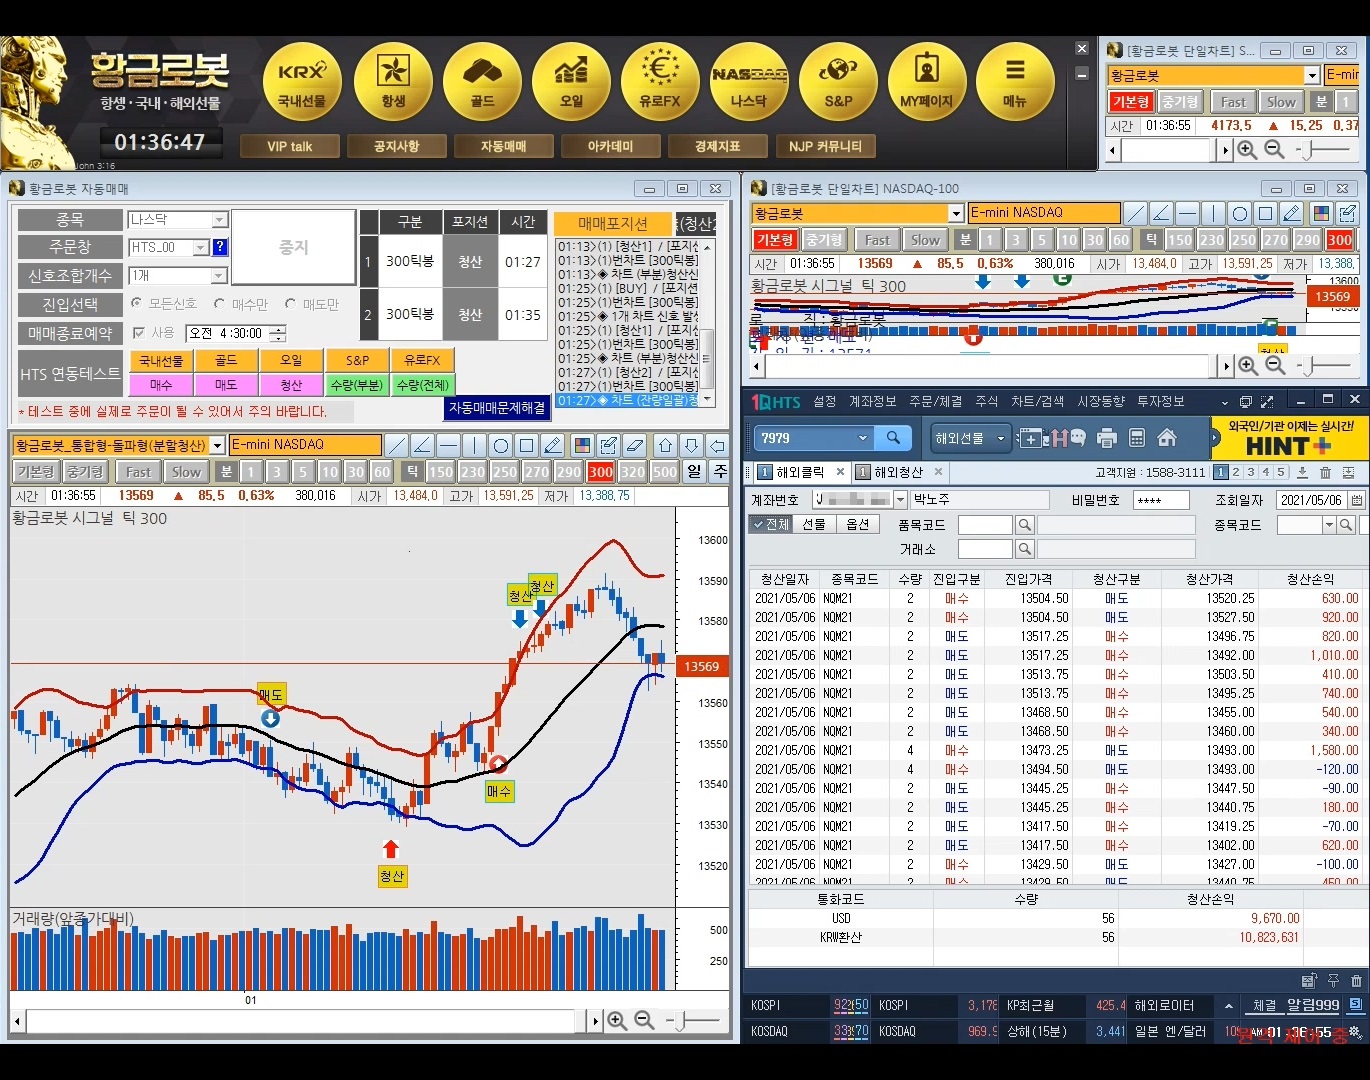Viewport: 1370px width, 1080px height.
Task: Open the S&P round icon
Action: coord(838,83)
